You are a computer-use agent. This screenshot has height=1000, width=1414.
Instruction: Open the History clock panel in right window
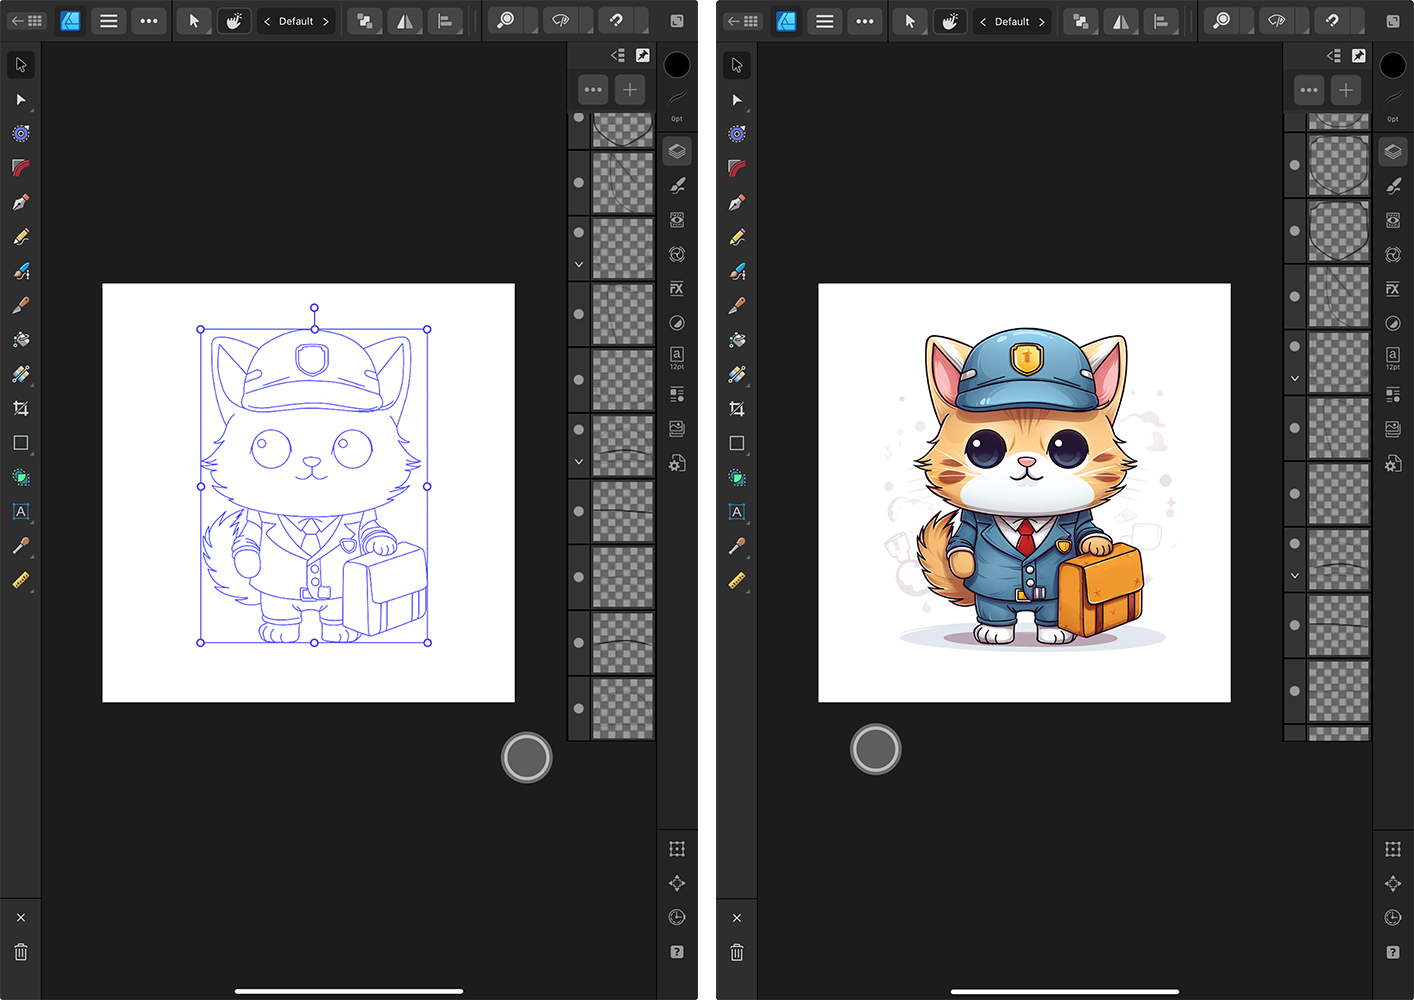[x=1393, y=917]
